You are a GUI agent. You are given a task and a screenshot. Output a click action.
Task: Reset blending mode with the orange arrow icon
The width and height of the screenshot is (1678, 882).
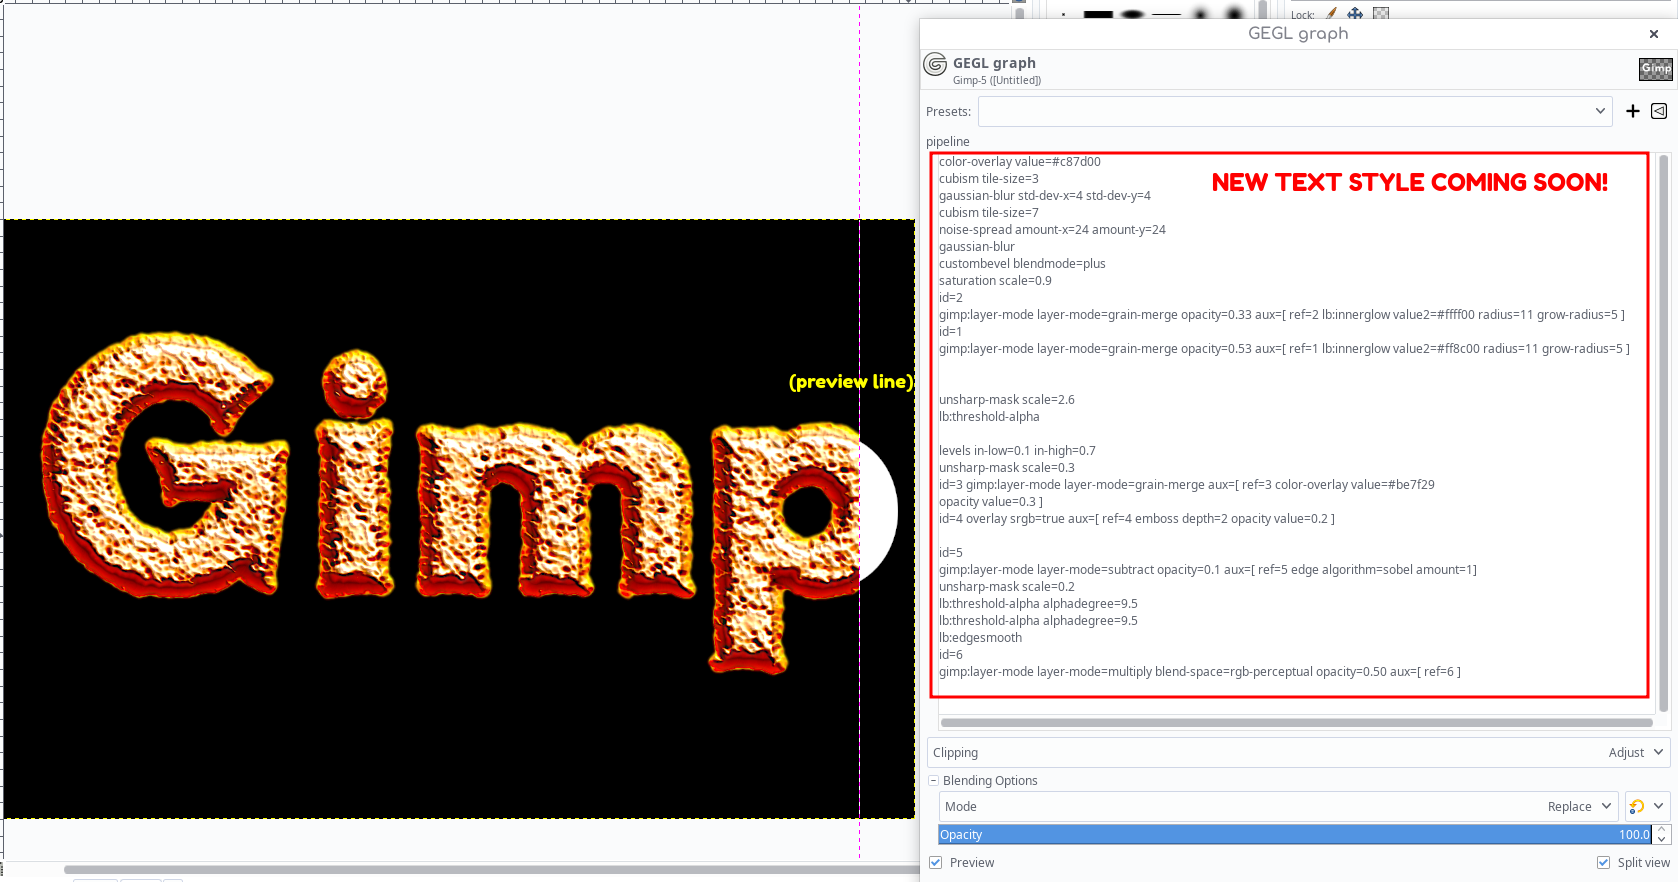[x=1637, y=806]
